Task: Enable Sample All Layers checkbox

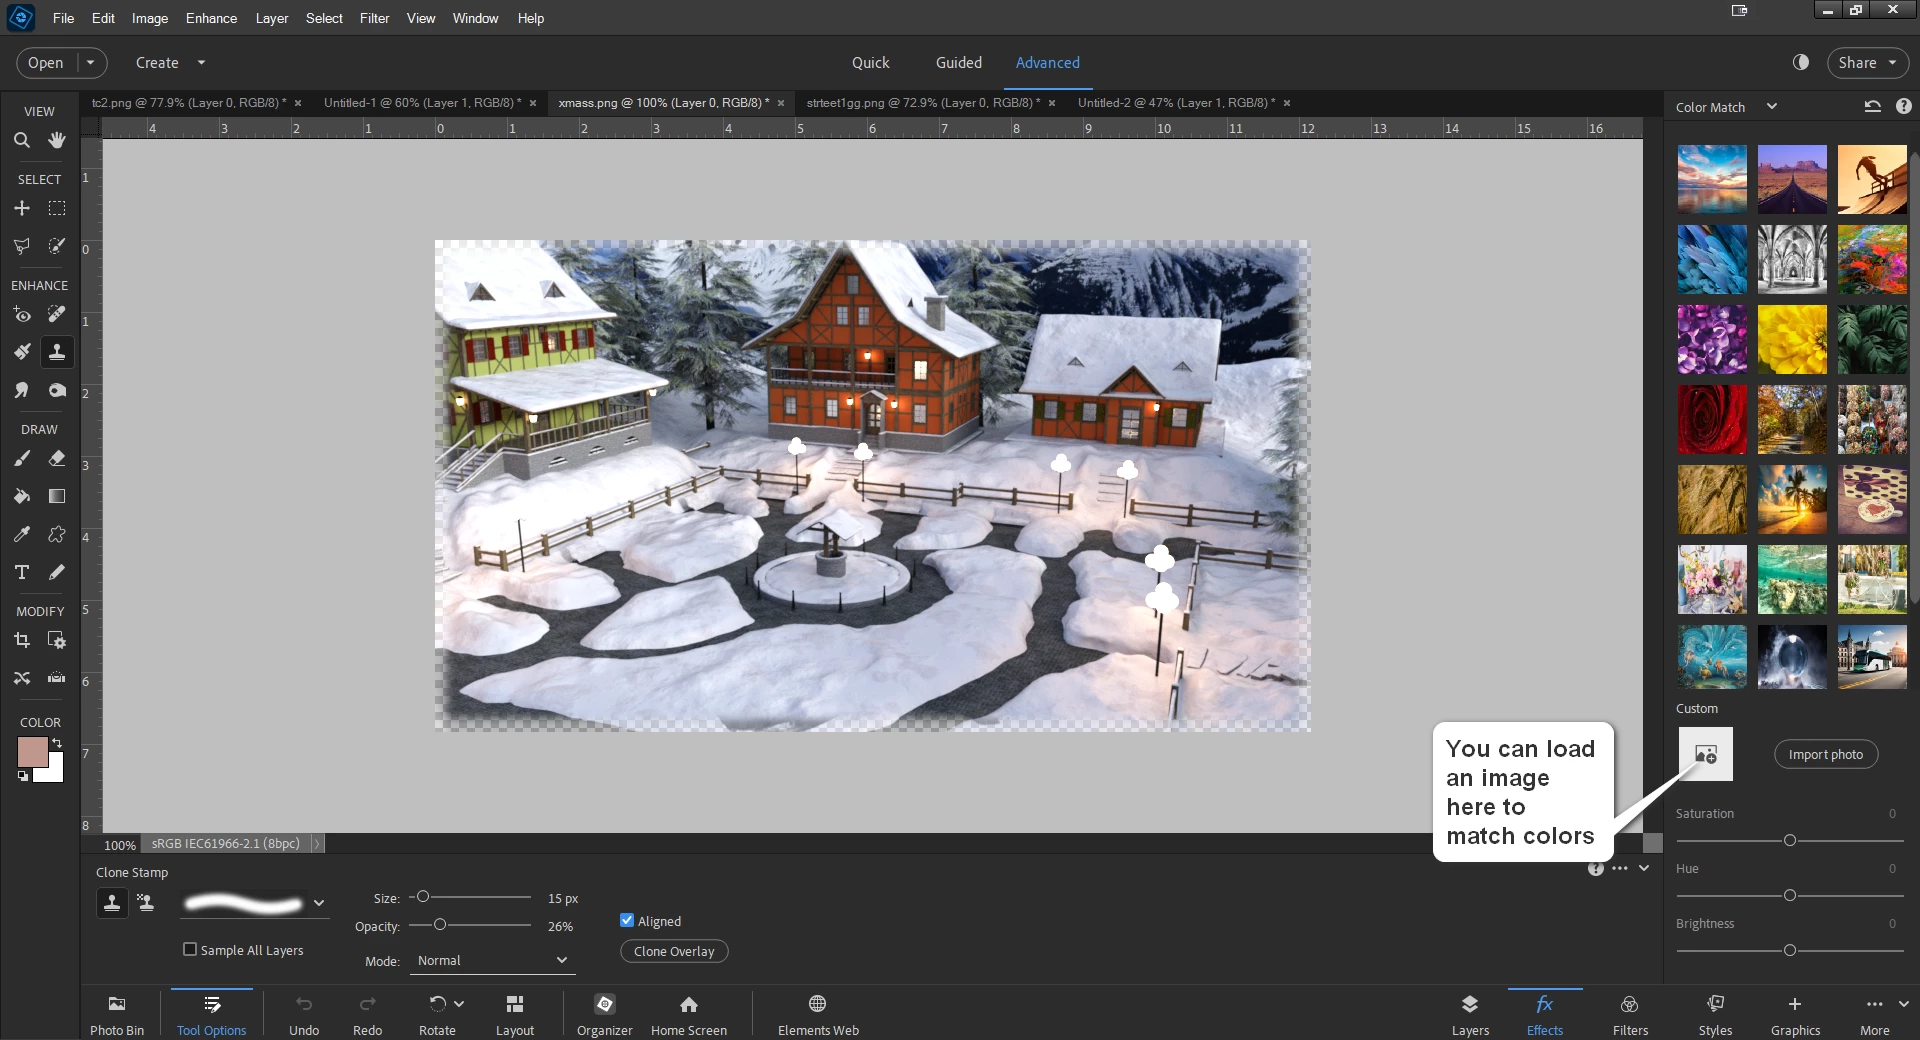Action: (x=190, y=949)
